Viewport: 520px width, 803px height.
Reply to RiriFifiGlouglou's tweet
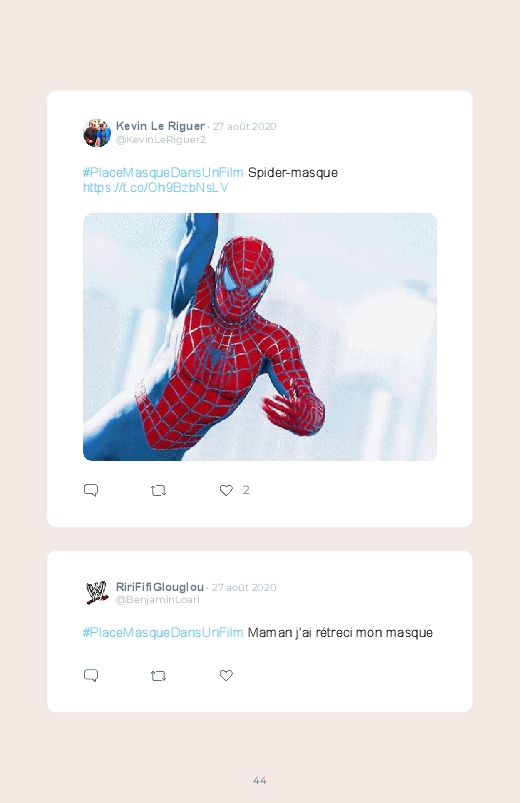coord(91,675)
